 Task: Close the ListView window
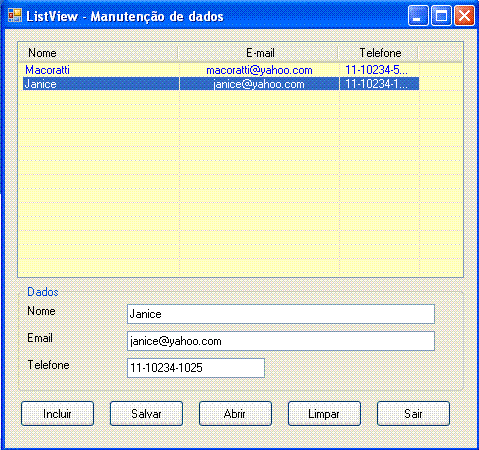[464, 15]
